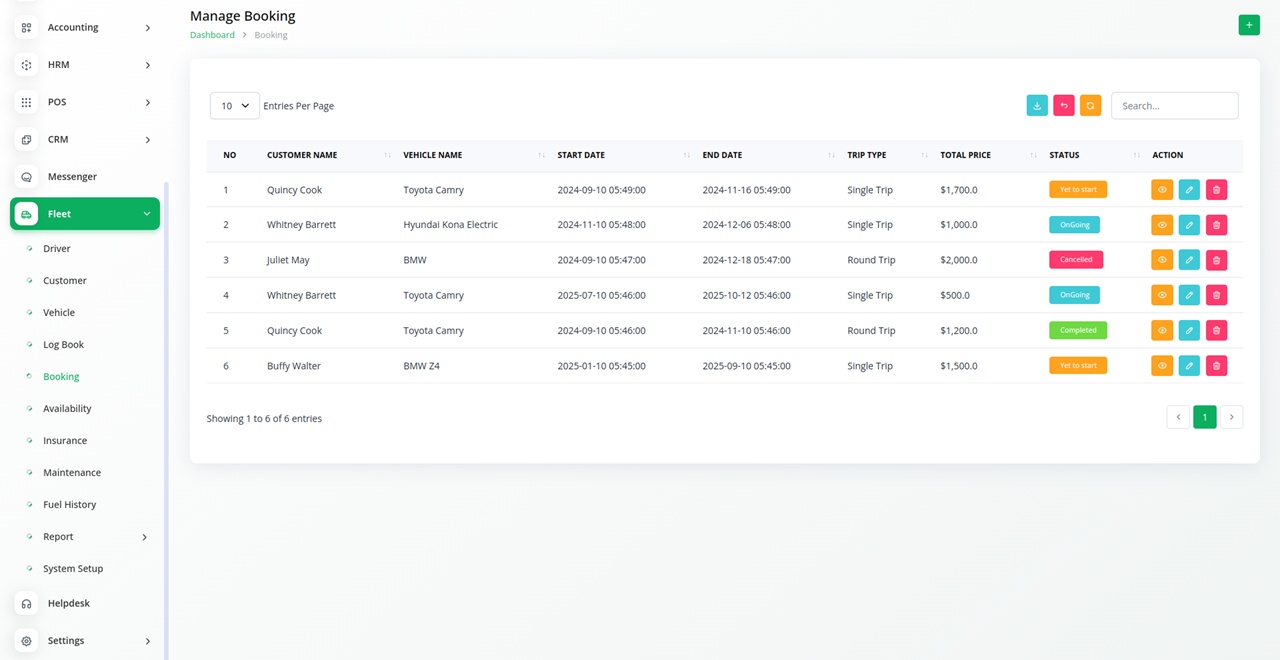Screen dimensions: 1280x660
Task: Edit the Completed booking of Quincy Cook
Action: (x=1189, y=331)
